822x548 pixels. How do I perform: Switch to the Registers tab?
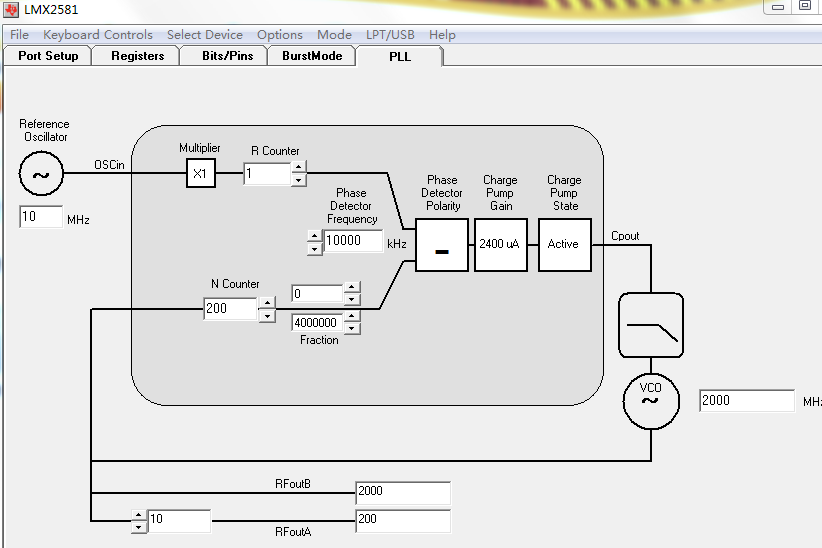tap(137, 56)
